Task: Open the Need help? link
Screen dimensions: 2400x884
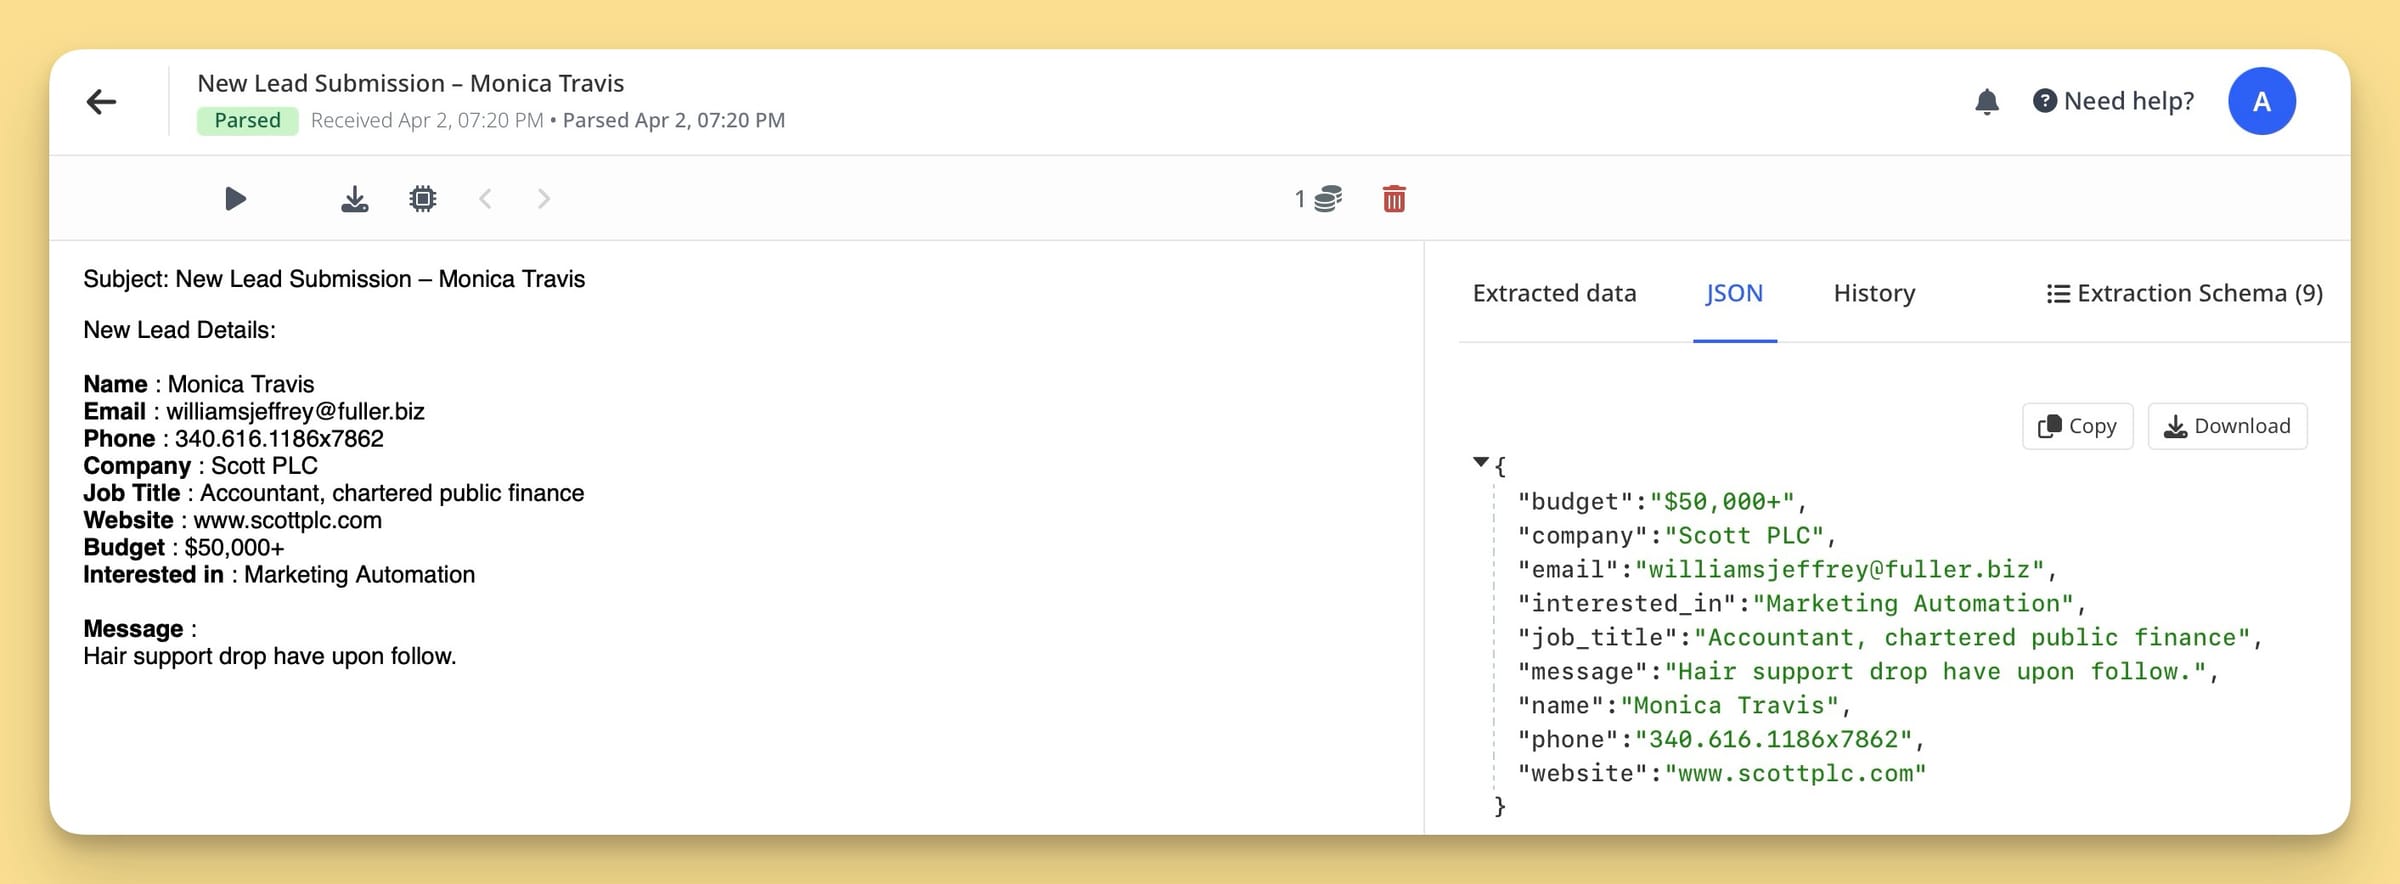Action: (x=2114, y=101)
